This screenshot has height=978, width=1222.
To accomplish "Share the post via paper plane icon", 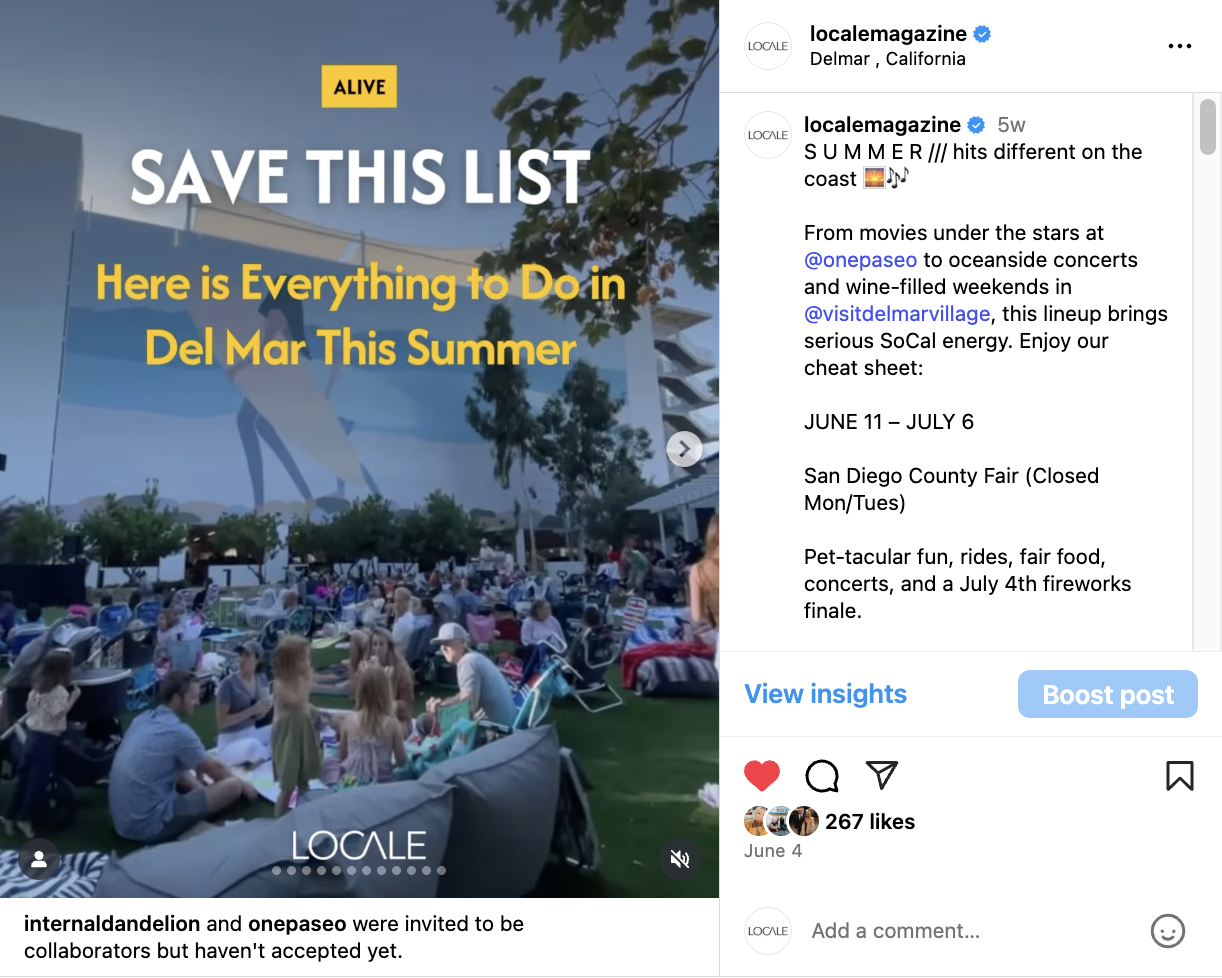I will pos(881,775).
